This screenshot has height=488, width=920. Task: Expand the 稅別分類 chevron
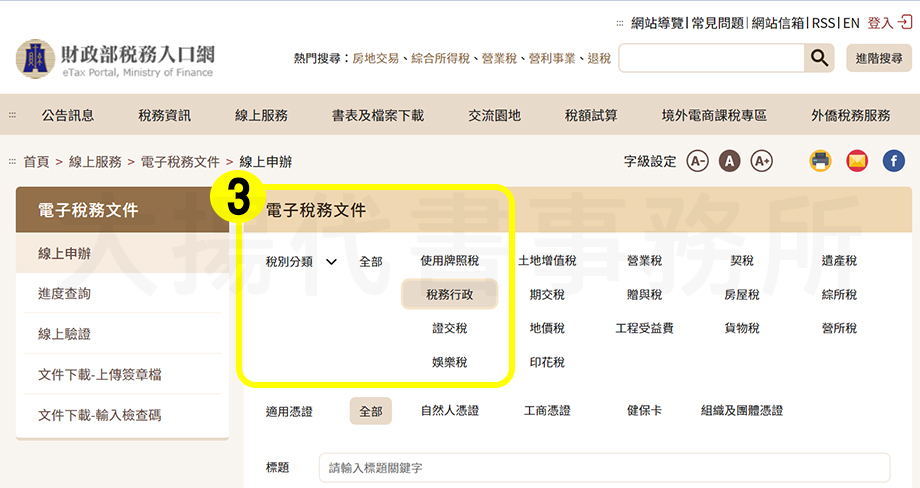click(x=332, y=262)
